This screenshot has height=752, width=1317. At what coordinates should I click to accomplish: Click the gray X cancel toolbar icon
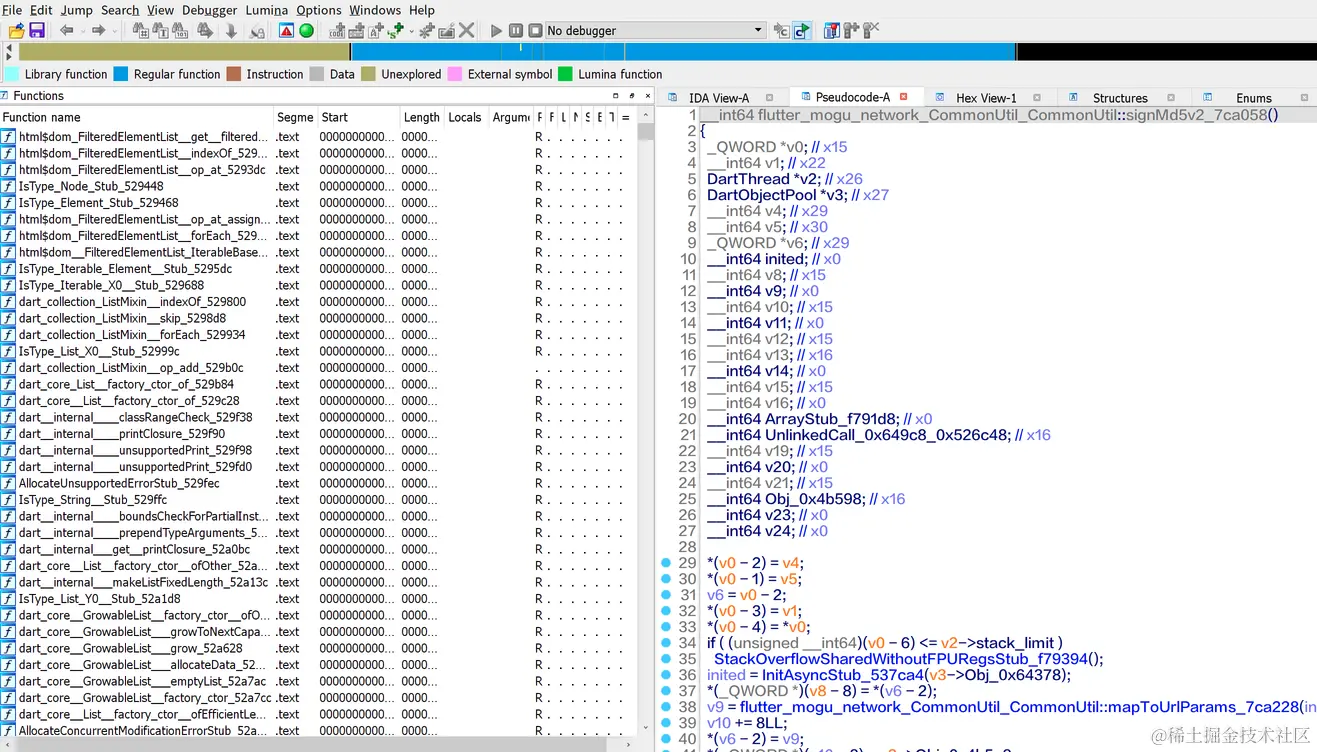point(466,30)
